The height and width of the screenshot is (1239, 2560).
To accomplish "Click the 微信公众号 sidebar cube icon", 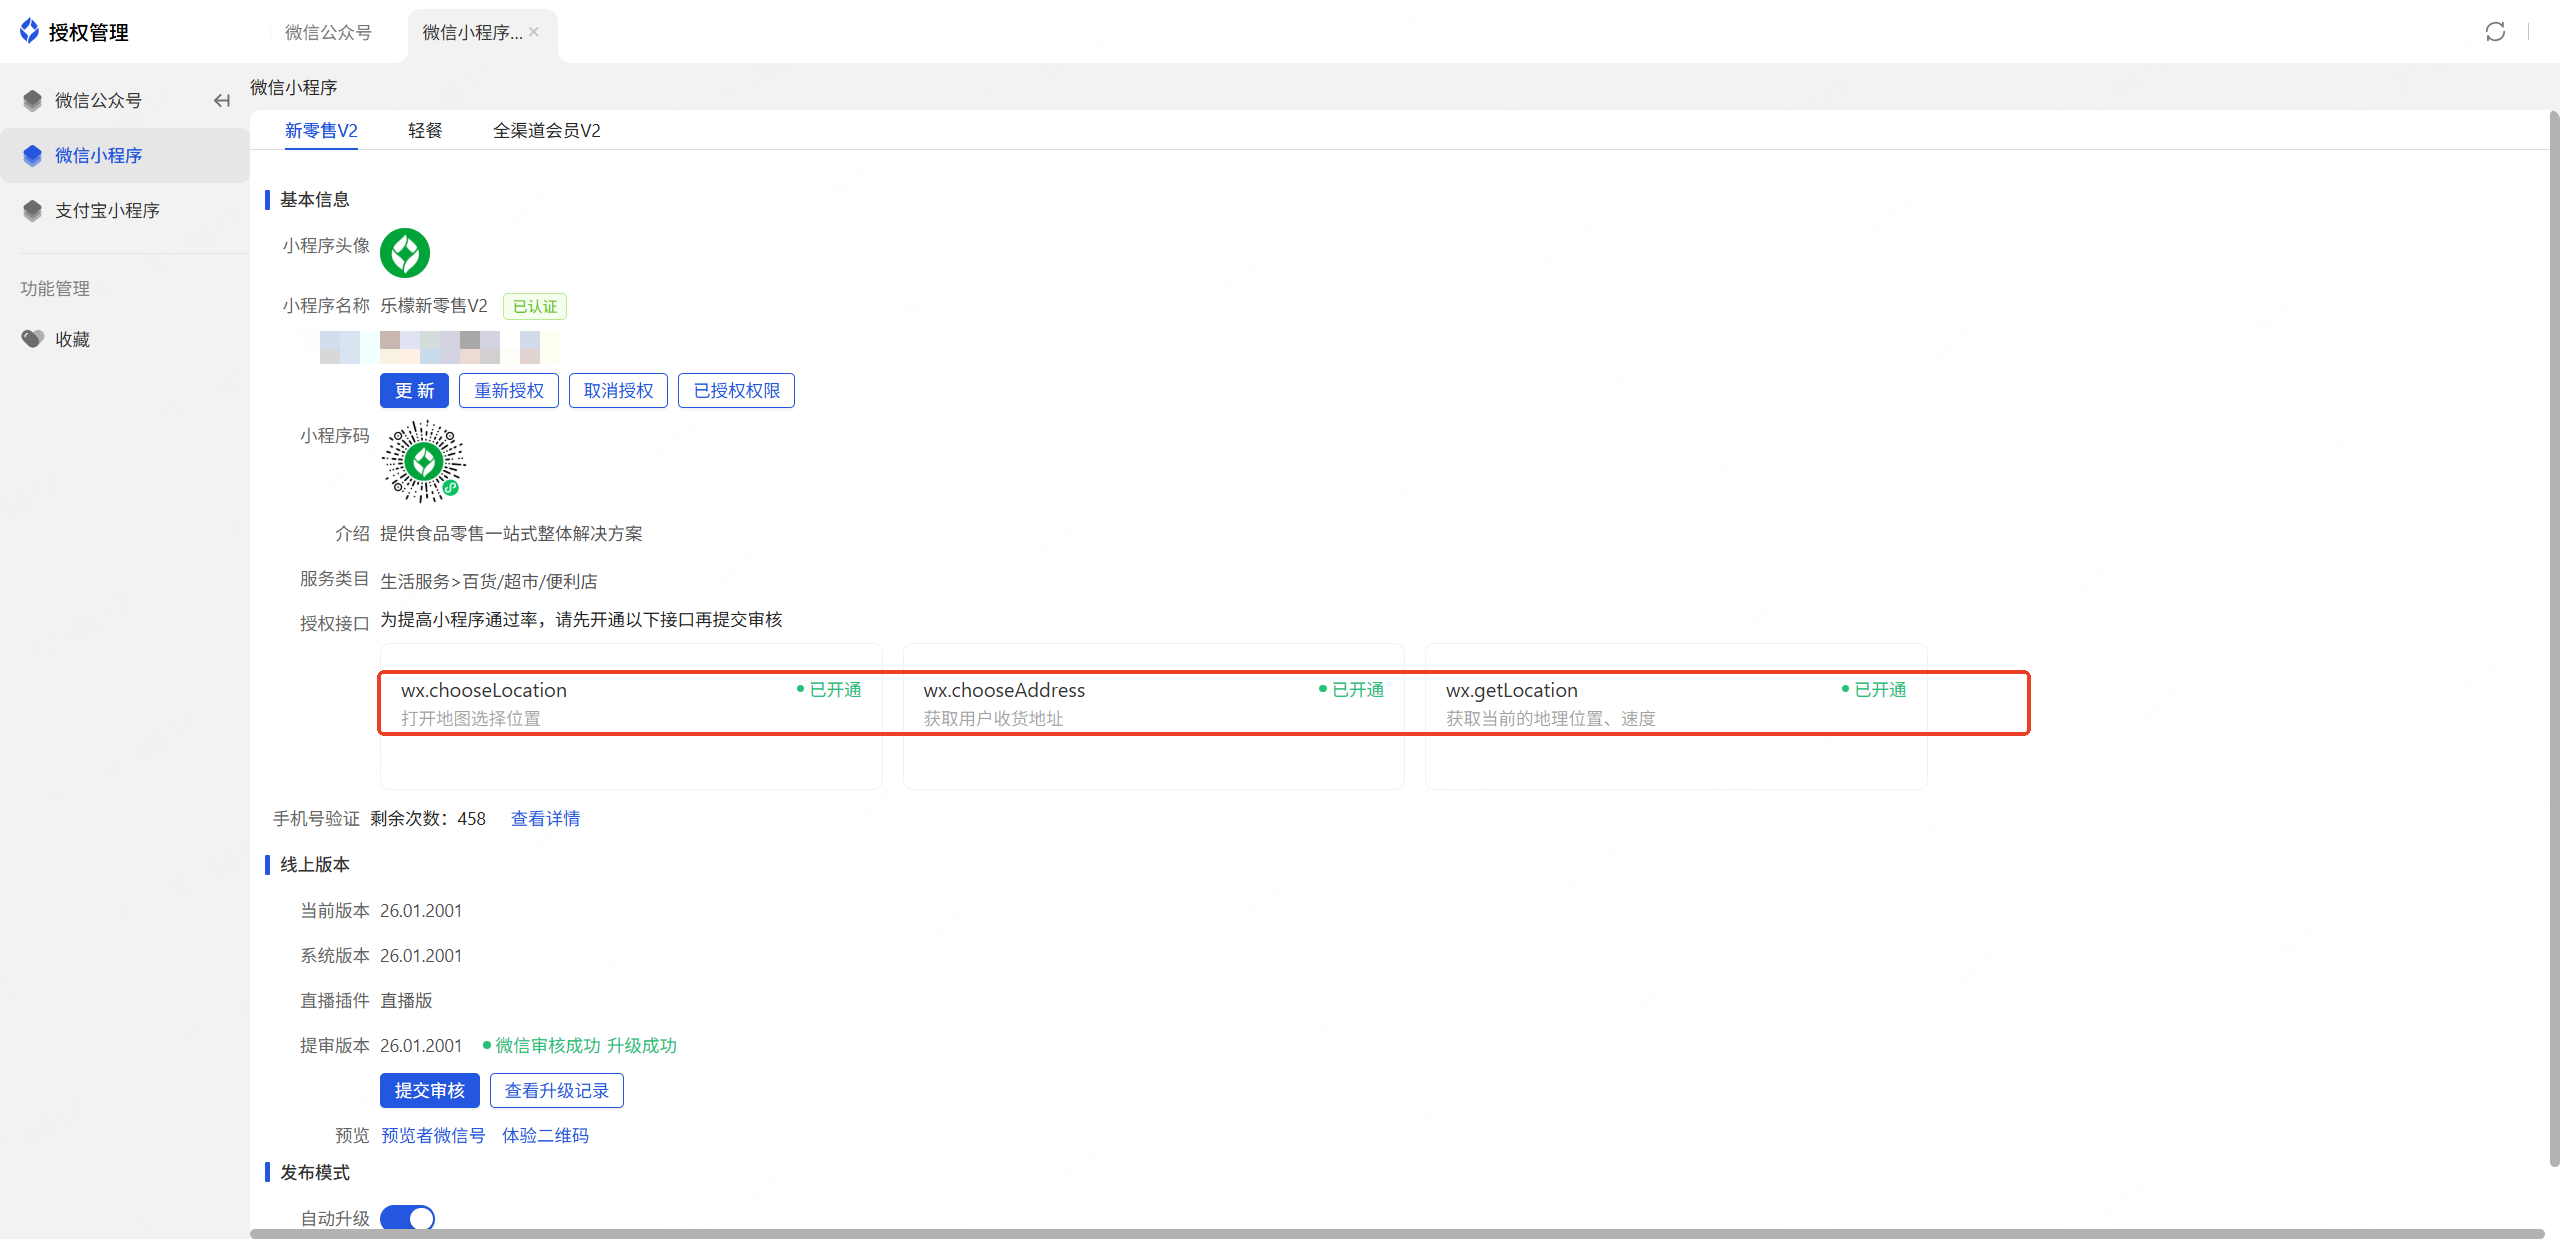I will point(33,101).
